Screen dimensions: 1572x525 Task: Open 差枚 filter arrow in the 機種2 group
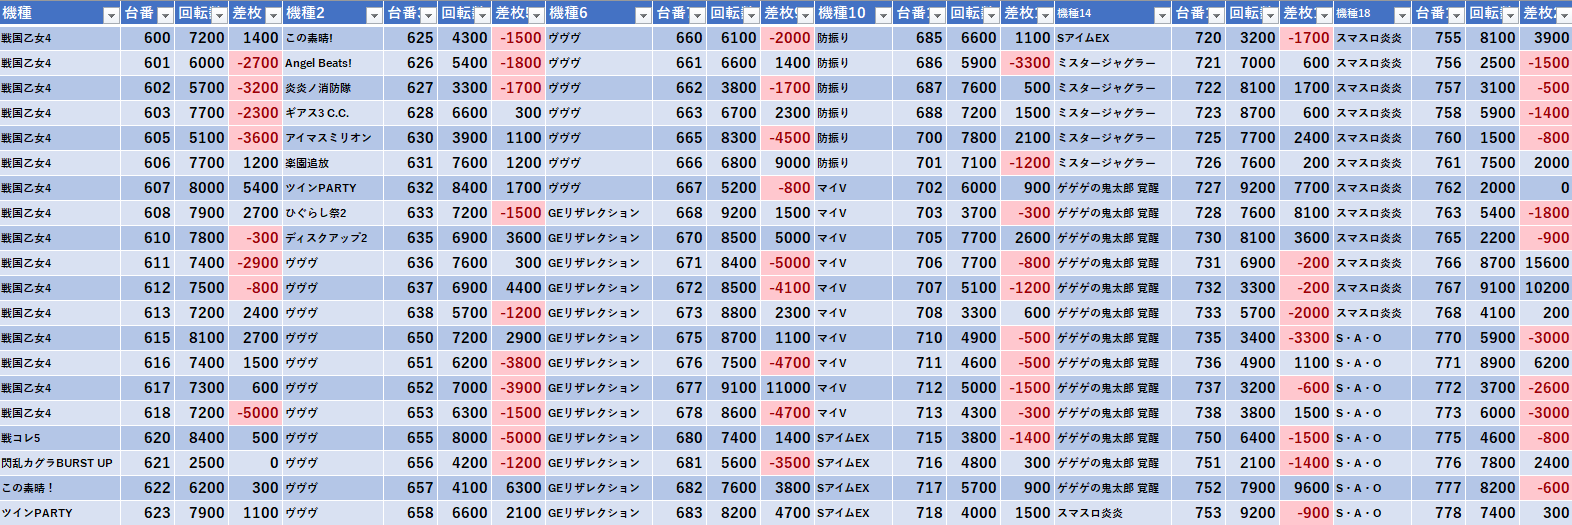[536, 15]
